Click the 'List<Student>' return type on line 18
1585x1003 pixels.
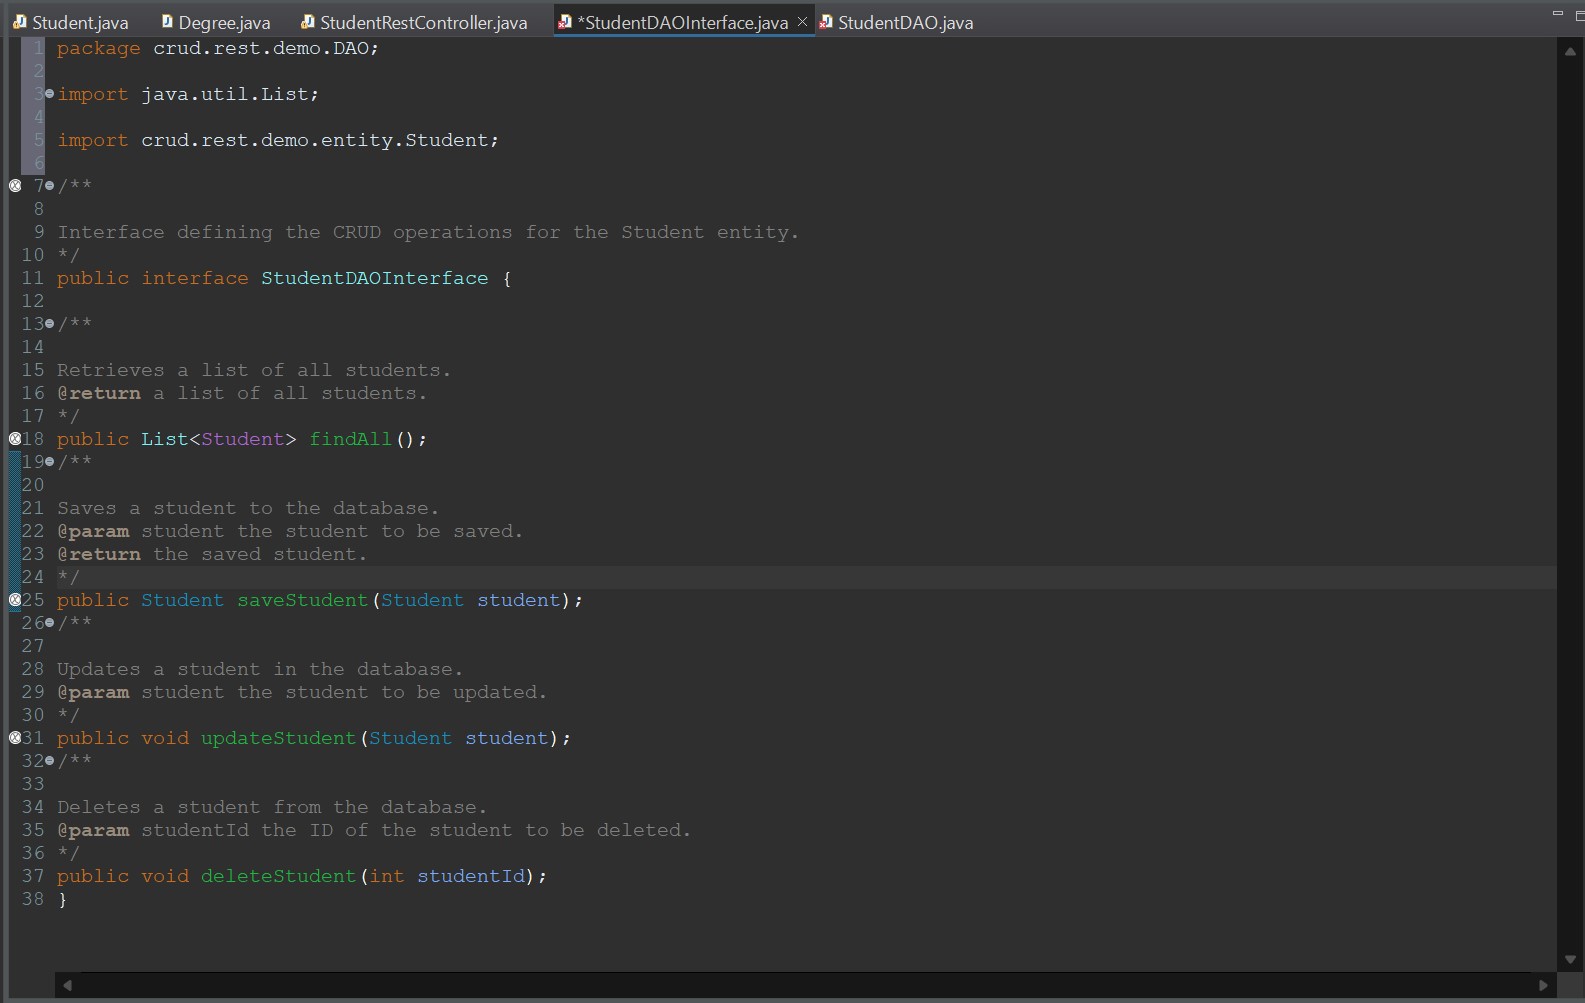coord(219,439)
